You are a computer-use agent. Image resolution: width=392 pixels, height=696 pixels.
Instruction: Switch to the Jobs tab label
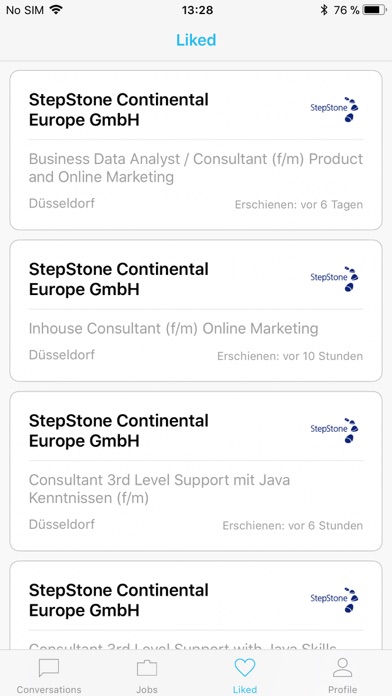pos(147,689)
